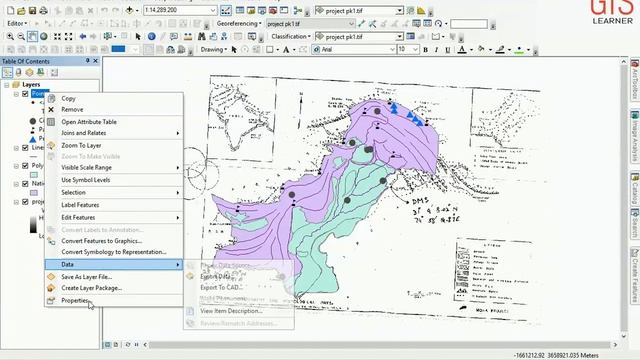Toggle visibility of the proj raster layer
Image resolution: width=640 pixels, height=360 pixels.
coord(25,202)
